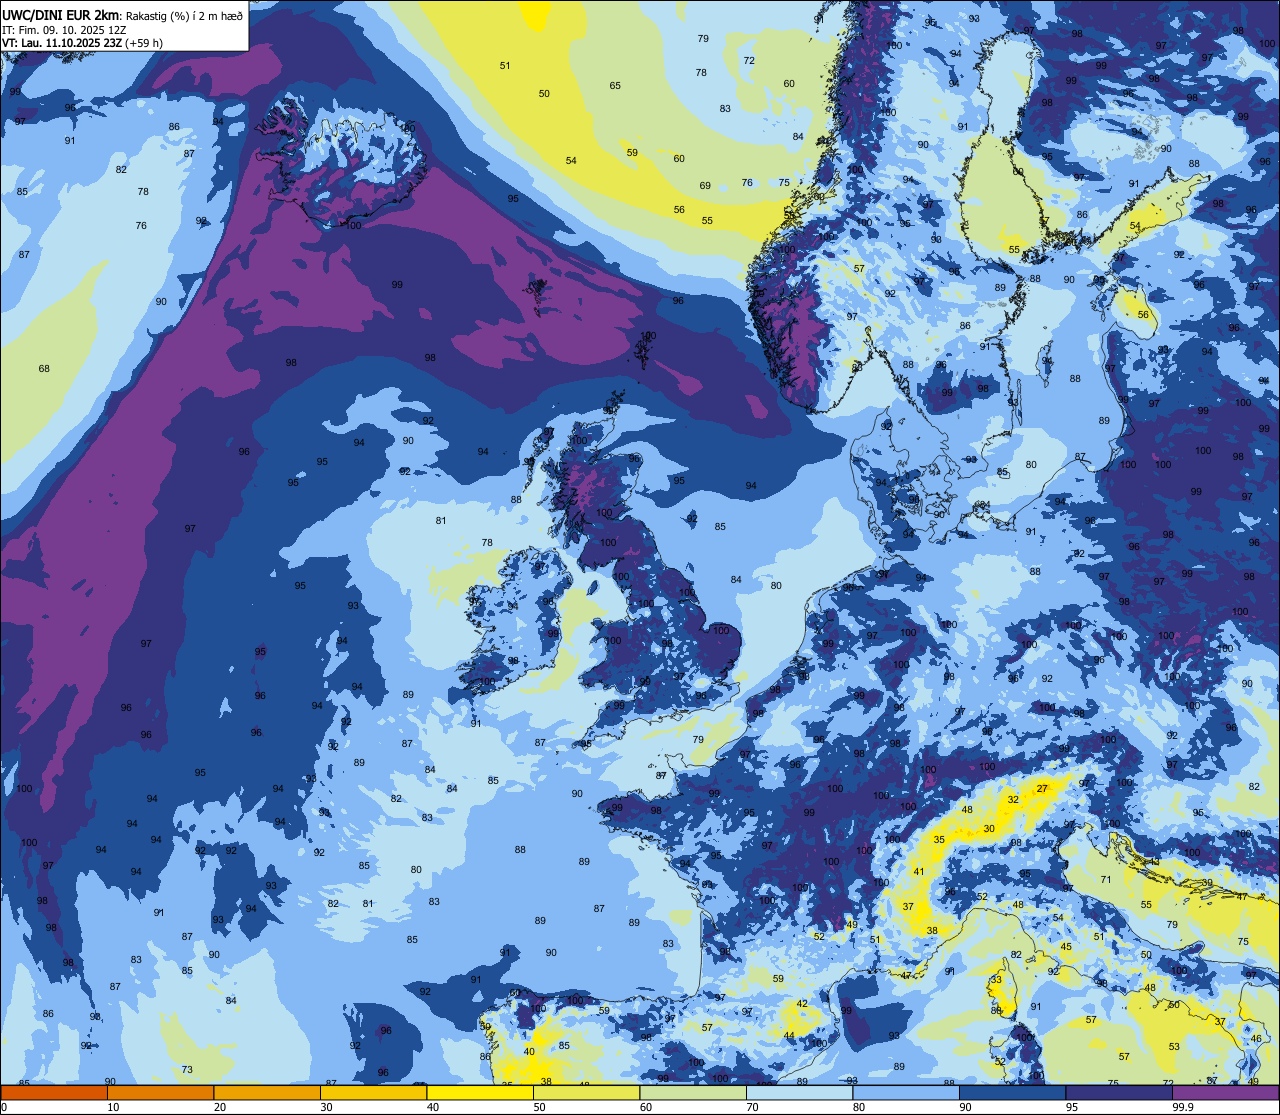The image size is (1280, 1115).
Task: Pick the 95–99.9 navy legend segment
Action: click(1119, 1092)
